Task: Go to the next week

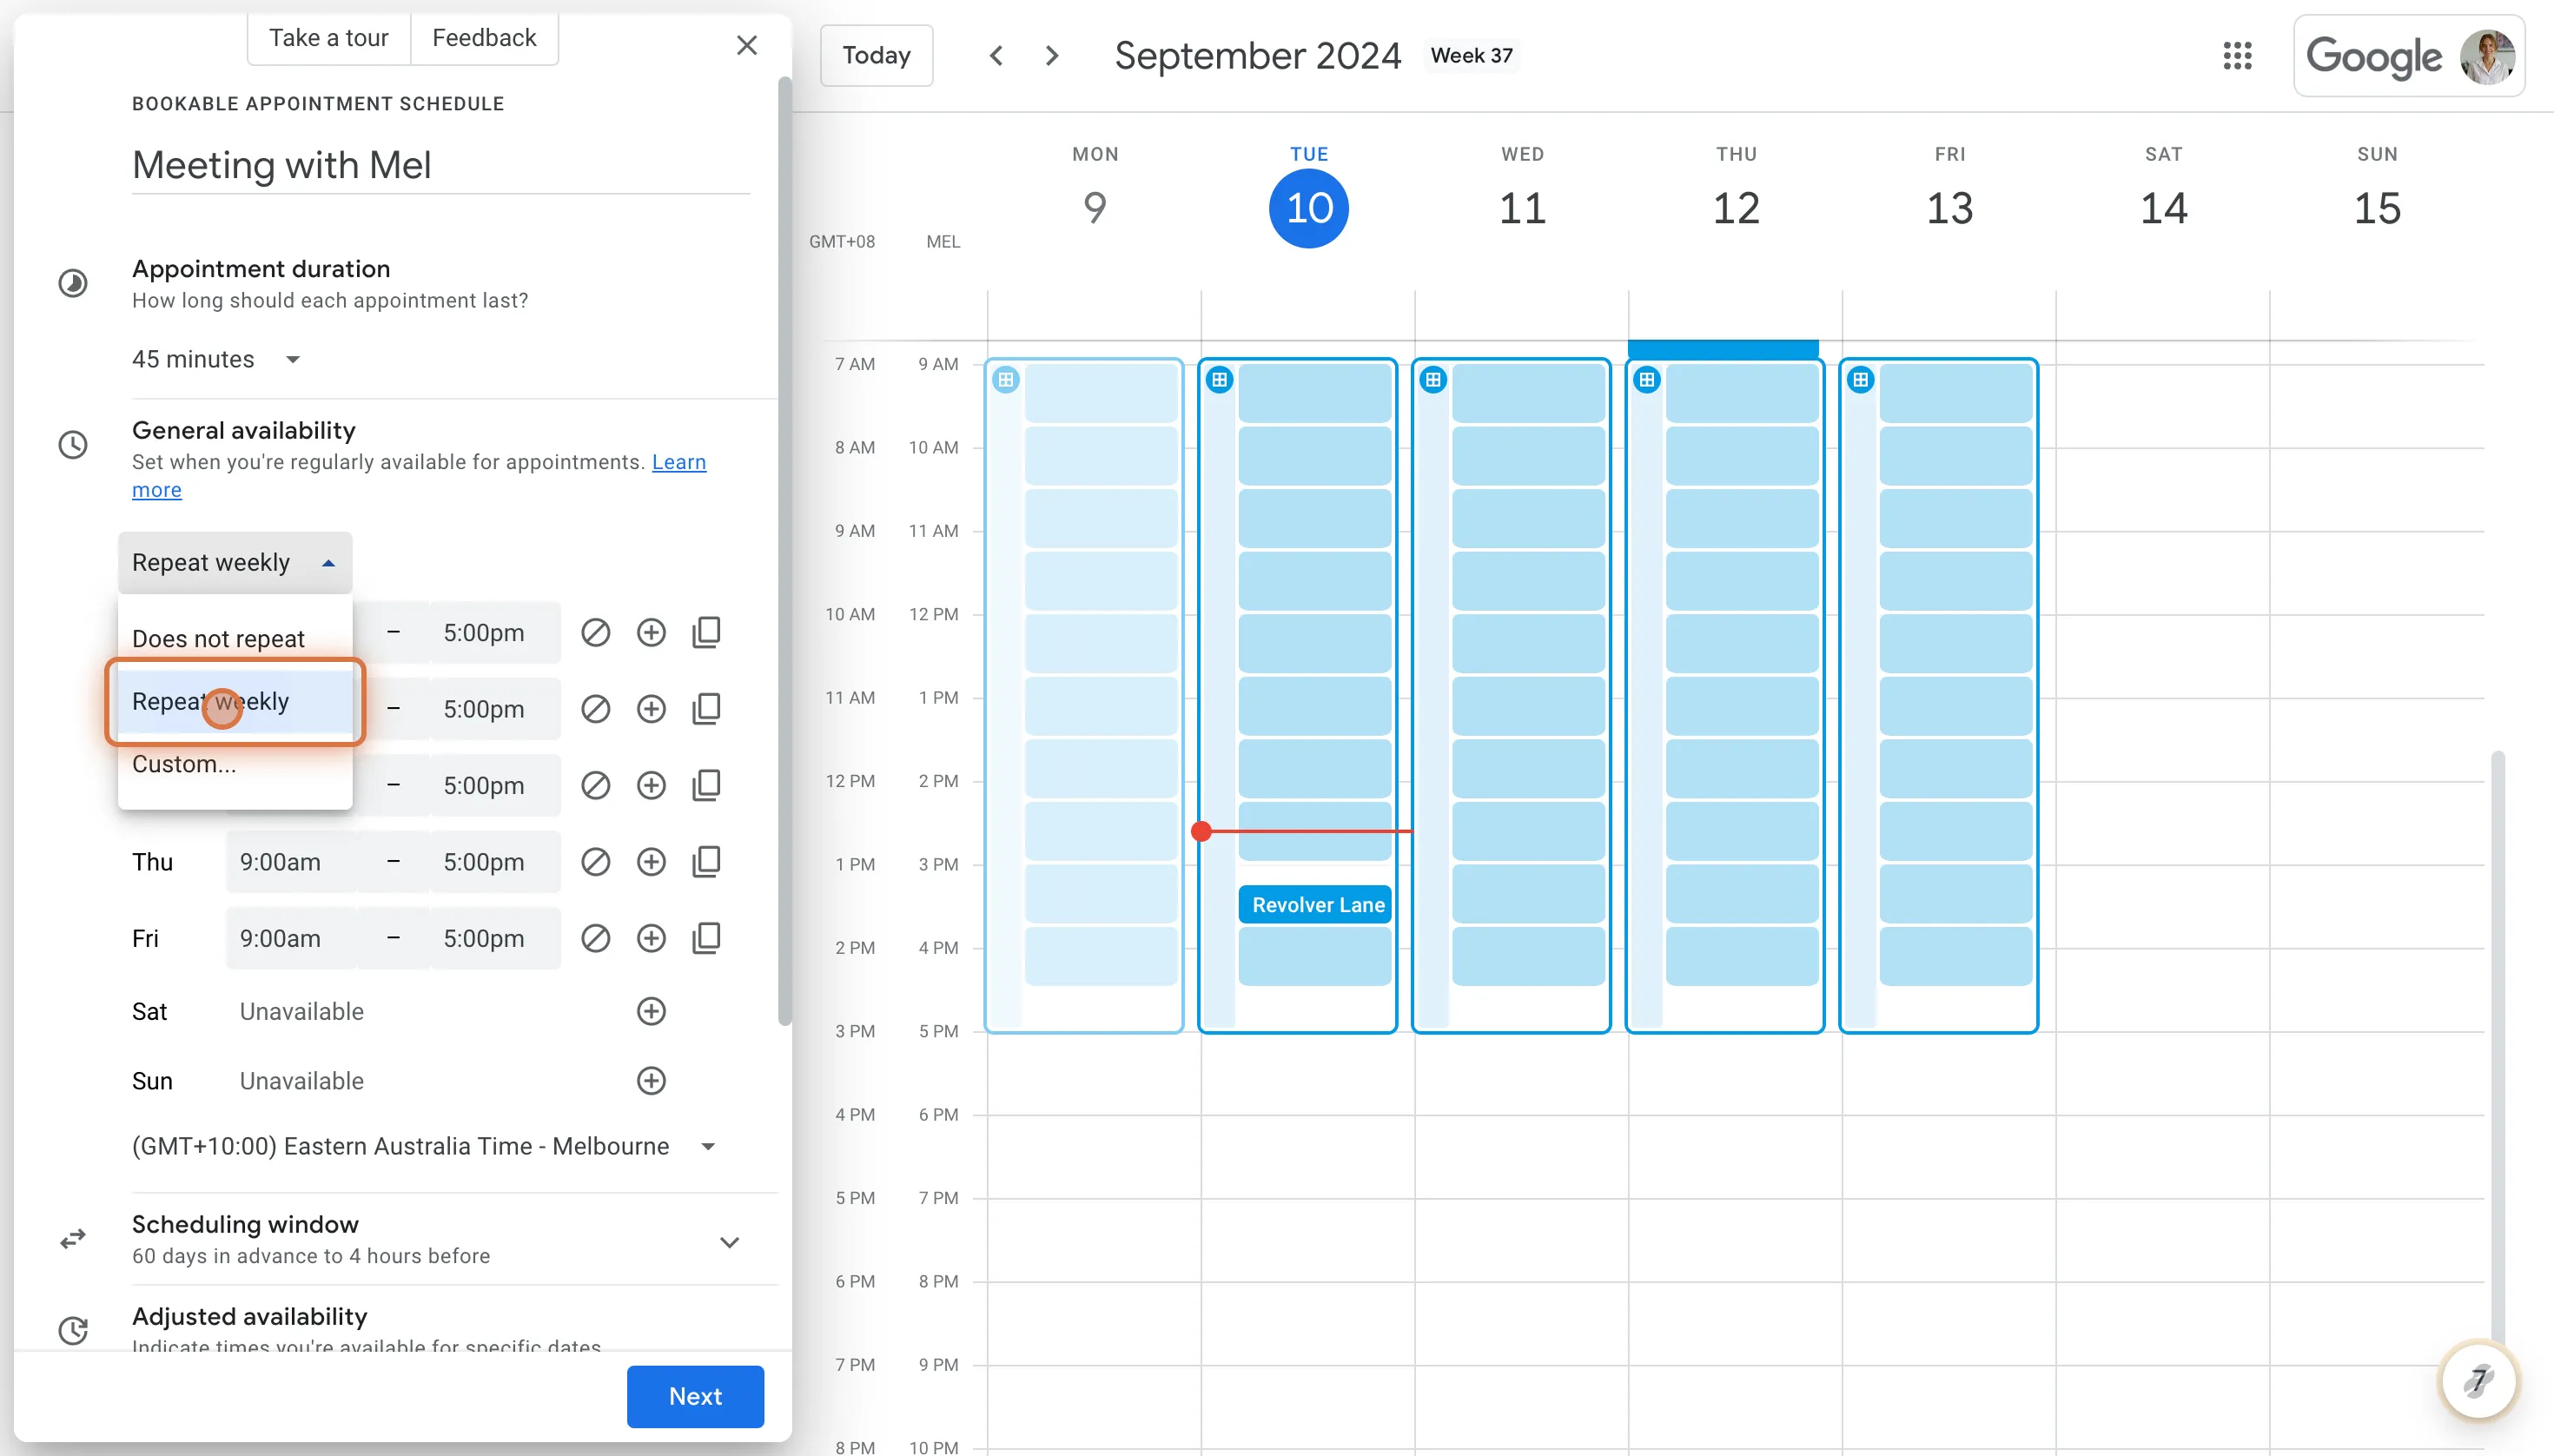Action: click(1051, 56)
